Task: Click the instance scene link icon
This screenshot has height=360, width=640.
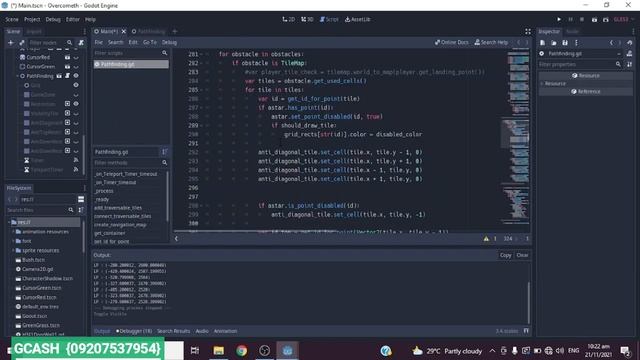Action: [22, 42]
